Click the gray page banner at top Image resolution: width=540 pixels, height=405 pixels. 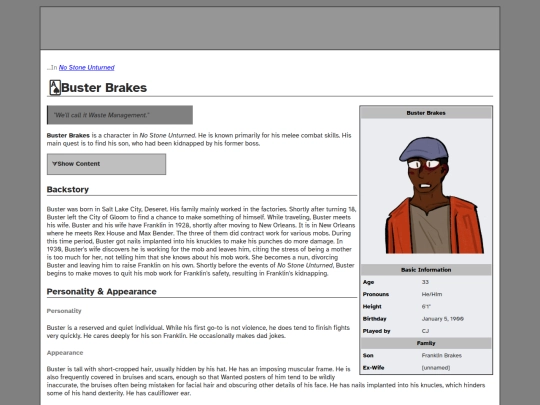click(x=270, y=28)
